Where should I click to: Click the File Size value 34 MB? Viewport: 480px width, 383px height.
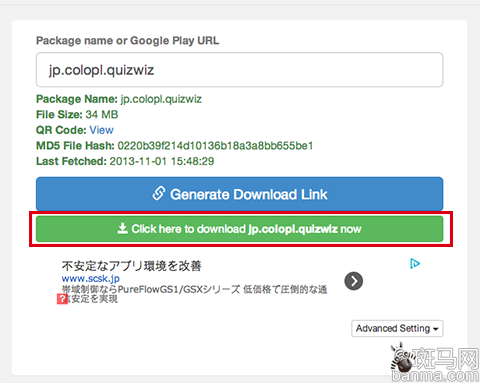pos(102,115)
